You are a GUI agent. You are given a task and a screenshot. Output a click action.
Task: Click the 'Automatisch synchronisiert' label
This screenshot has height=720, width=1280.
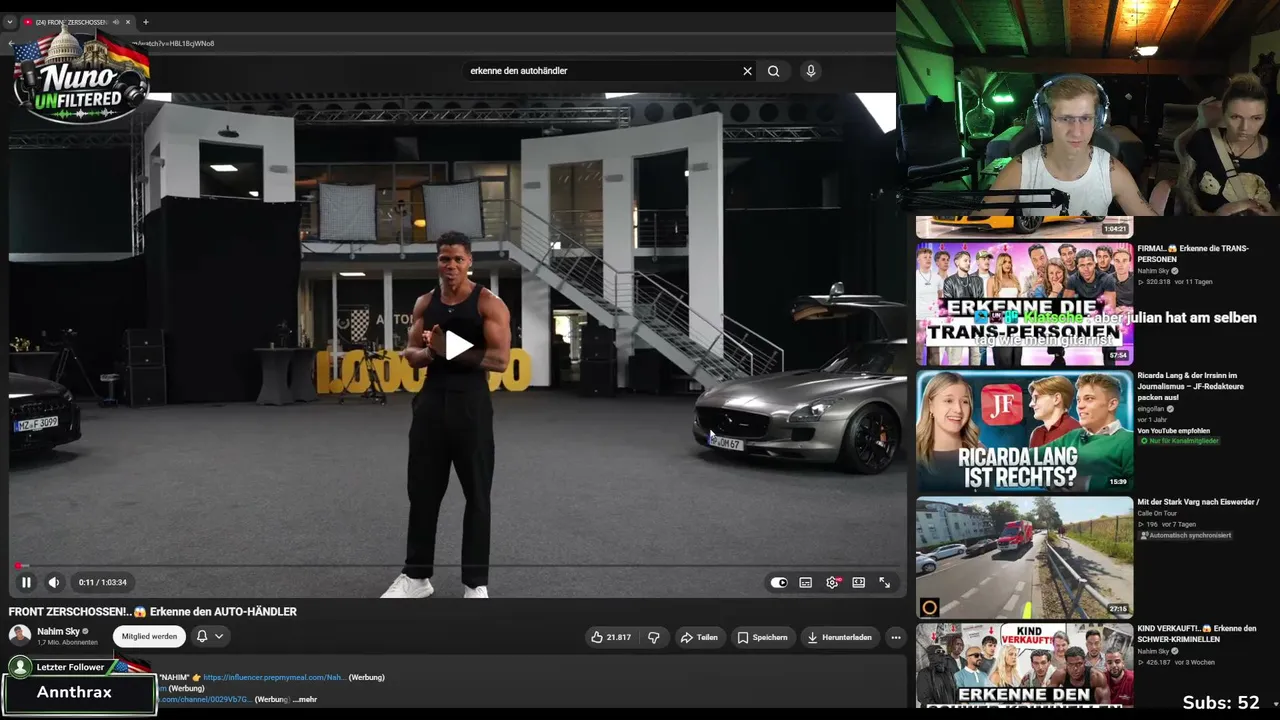(x=1185, y=536)
